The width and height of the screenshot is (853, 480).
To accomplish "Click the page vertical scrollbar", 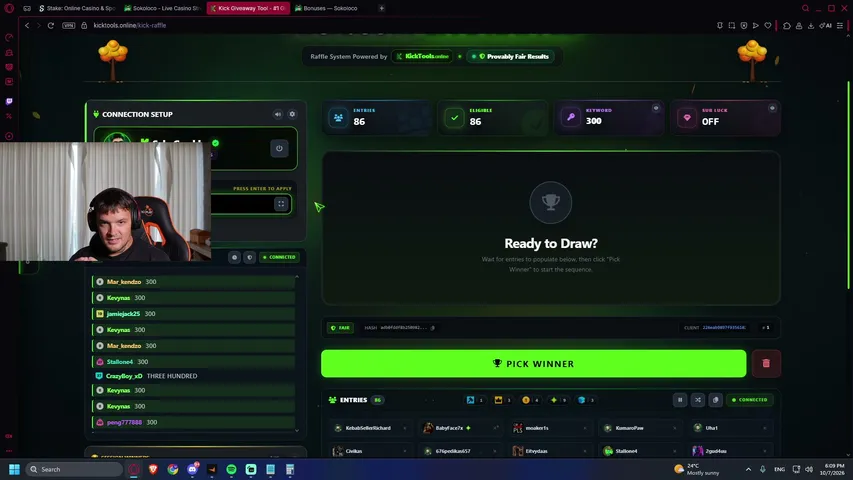I will [849, 185].
